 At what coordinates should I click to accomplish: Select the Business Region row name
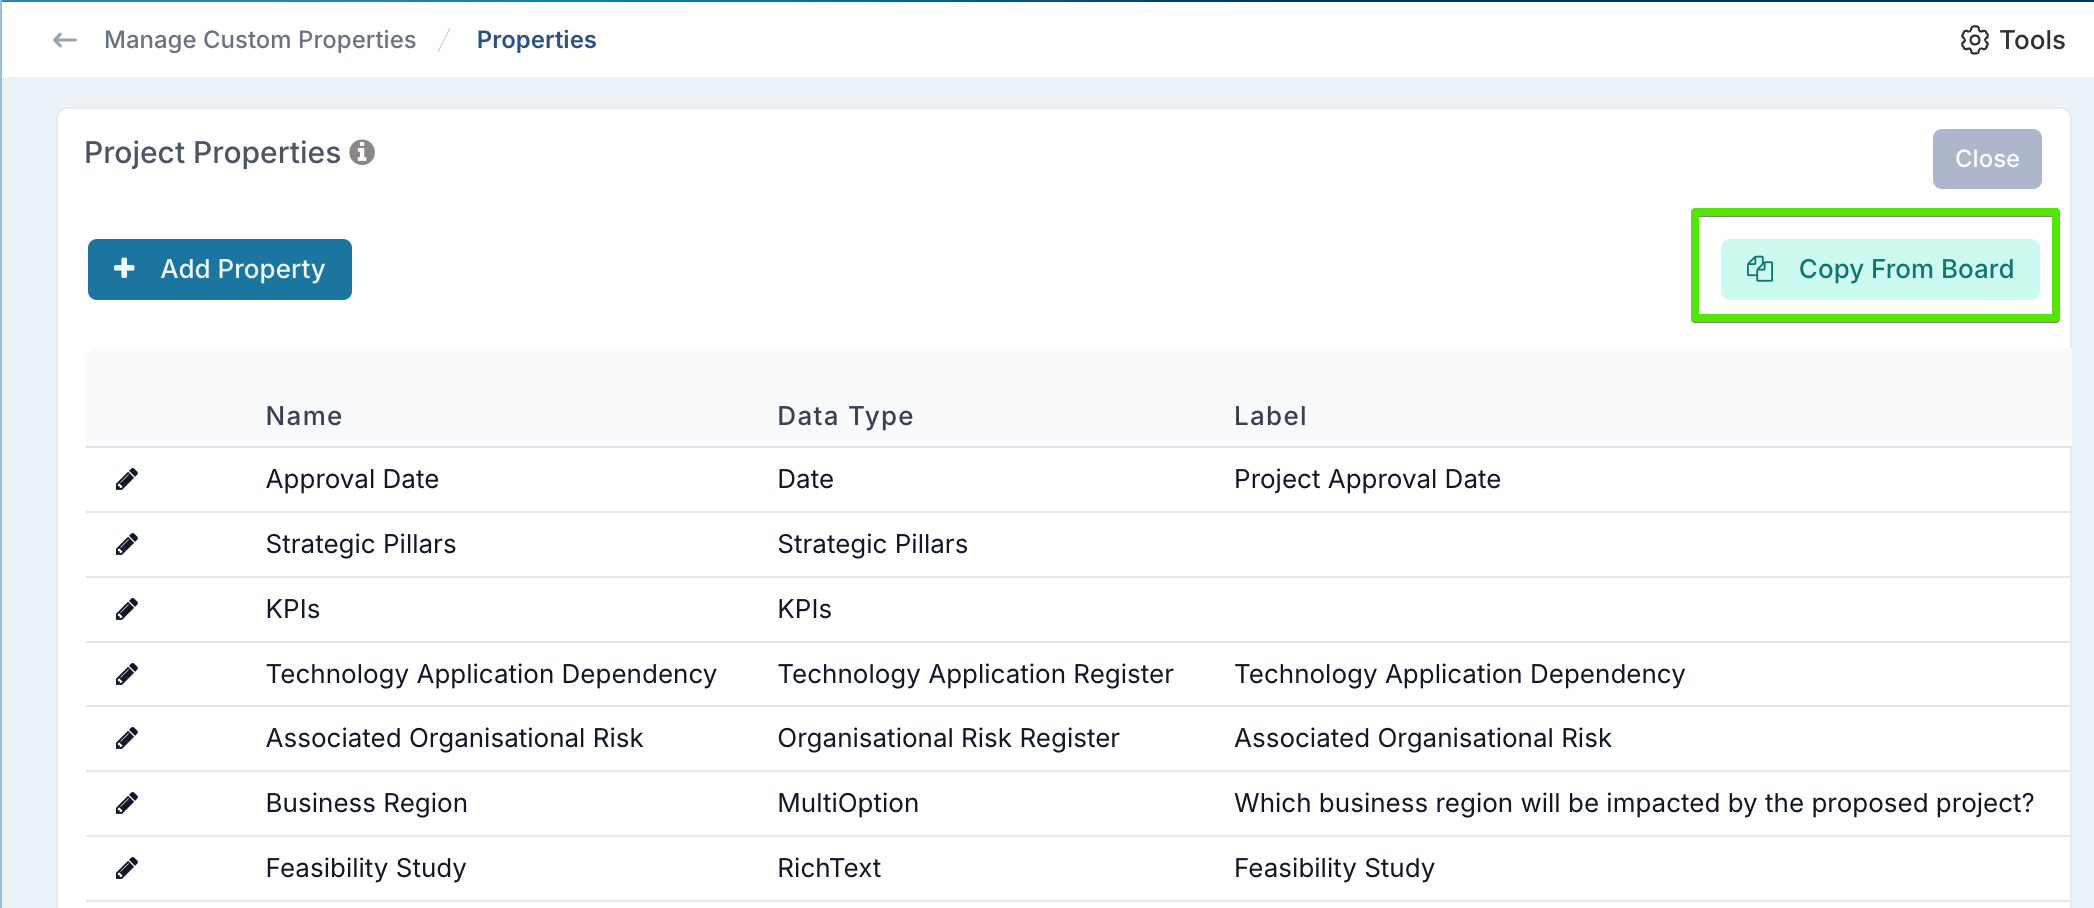(x=366, y=804)
